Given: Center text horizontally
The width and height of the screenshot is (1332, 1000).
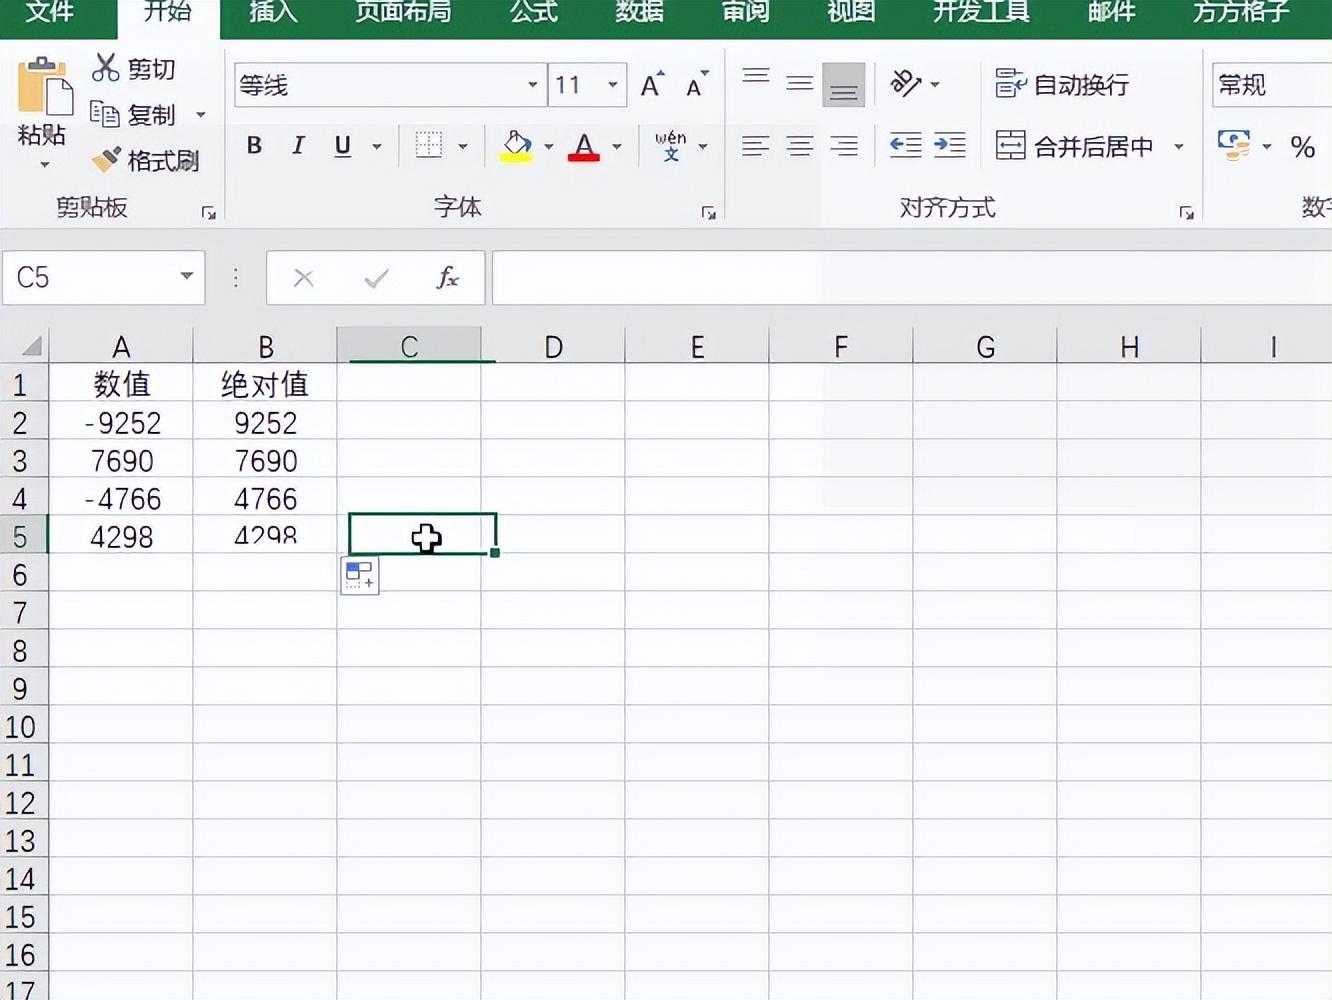Looking at the screenshot, I should pos(799,147).
